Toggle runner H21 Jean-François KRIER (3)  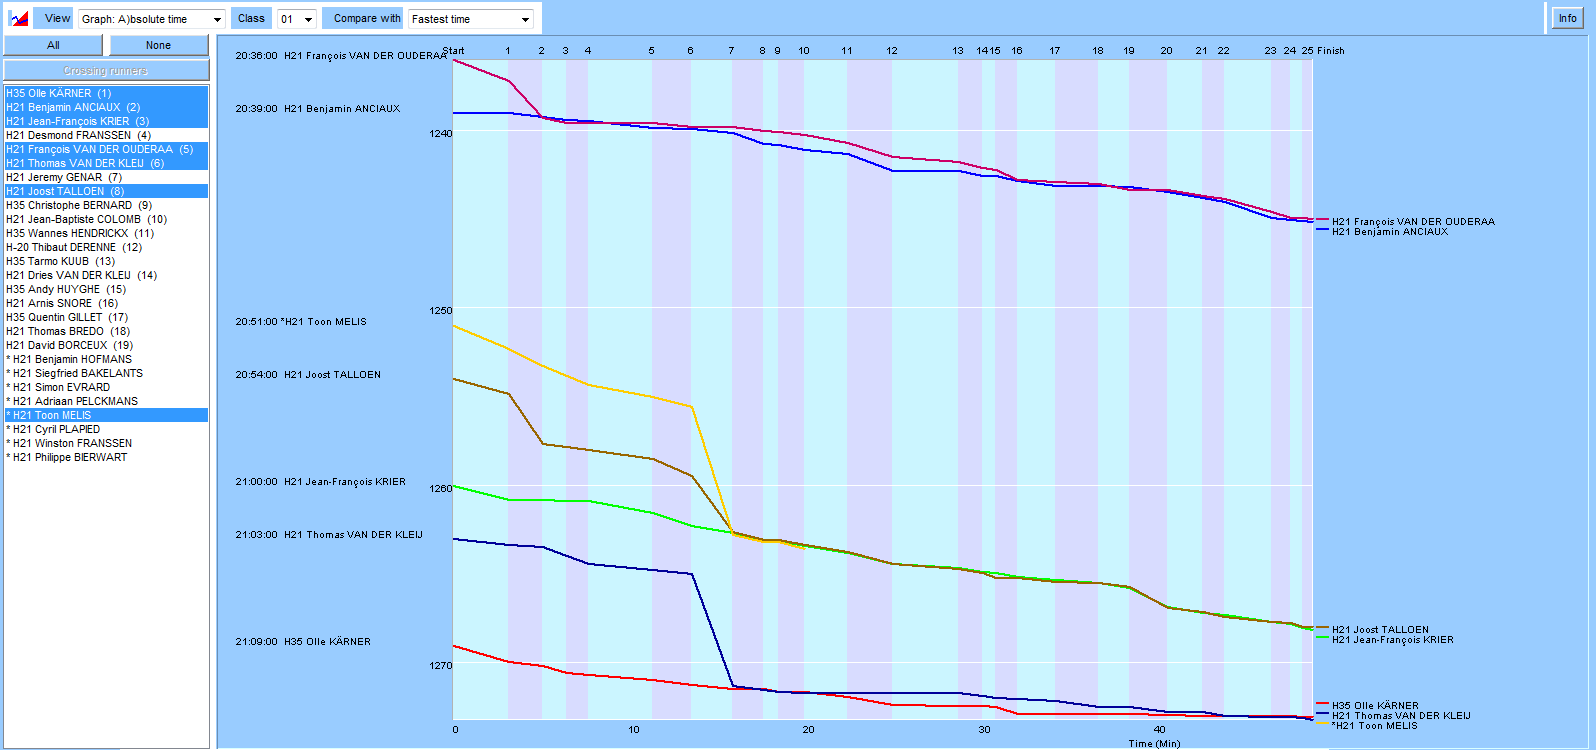[106, 121]
